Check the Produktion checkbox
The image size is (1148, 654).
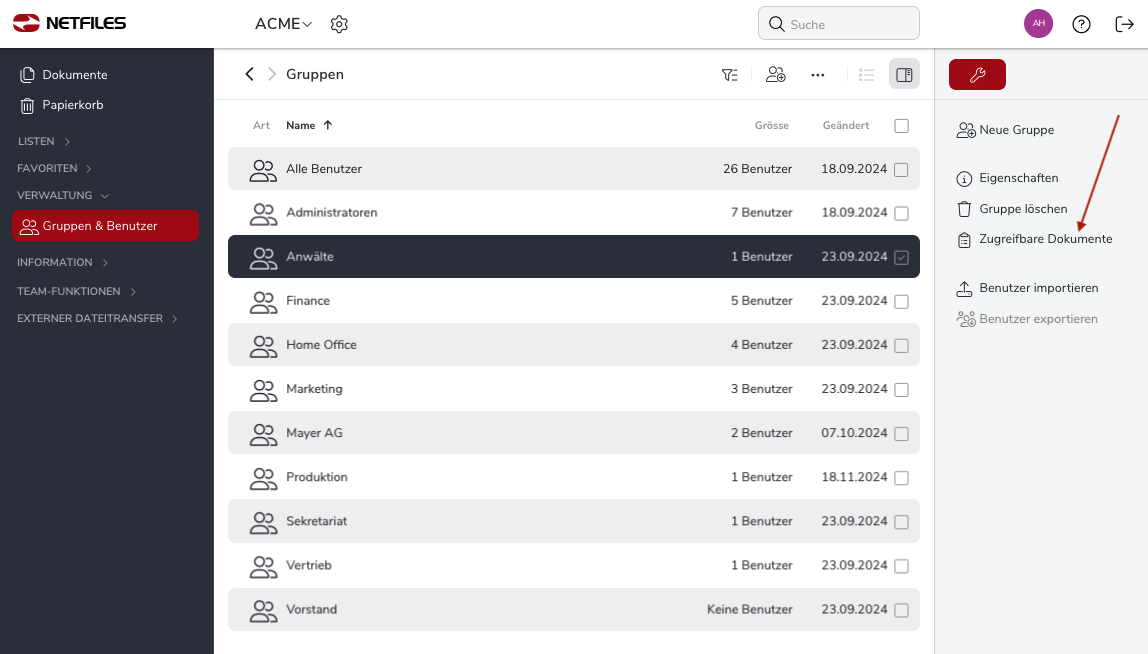(901, 478)
